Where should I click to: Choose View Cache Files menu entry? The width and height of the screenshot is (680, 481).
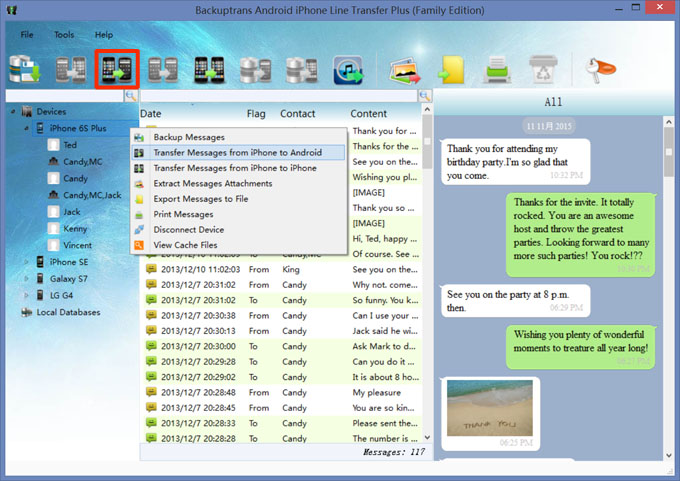(239, 245)
